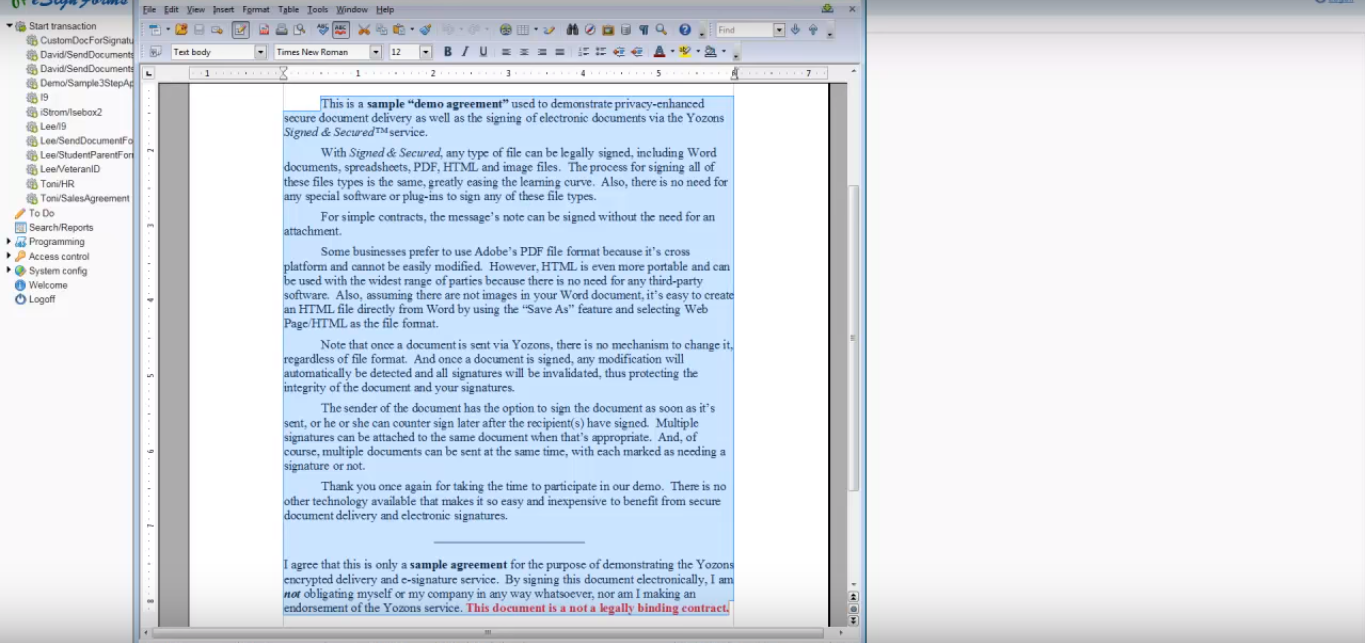Viewport: 1365px width, 643px height.
Task: Insert a hyperlink with globe icon
Action: [x=505, y=30]
